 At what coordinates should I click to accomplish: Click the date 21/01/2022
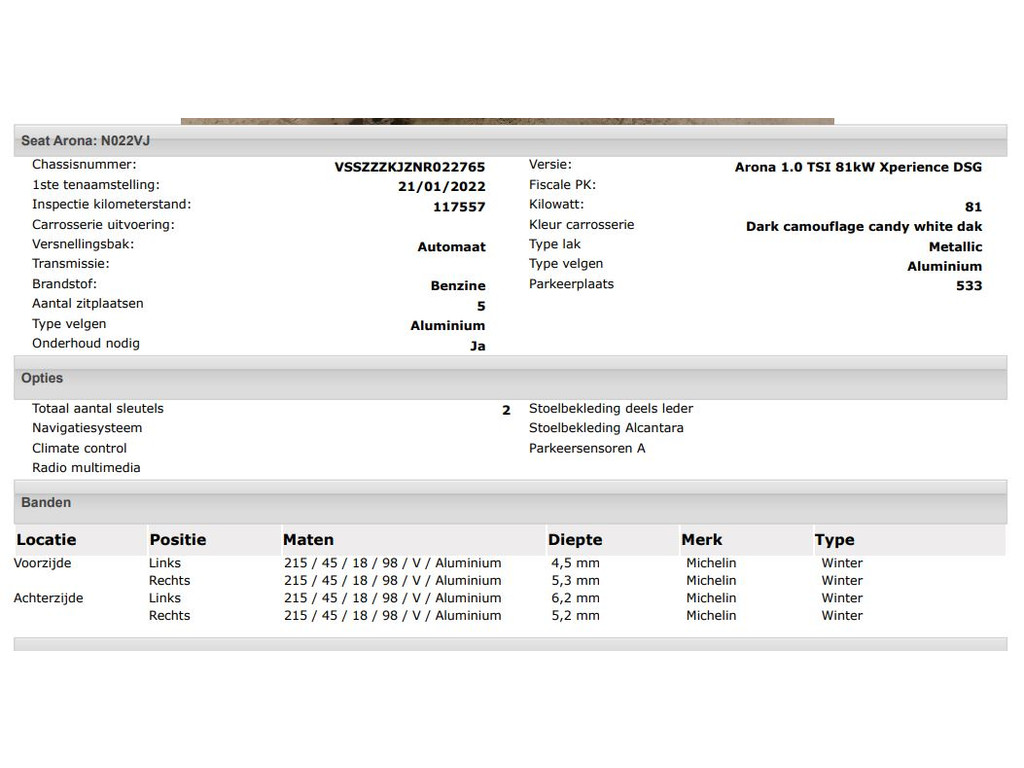441,187
